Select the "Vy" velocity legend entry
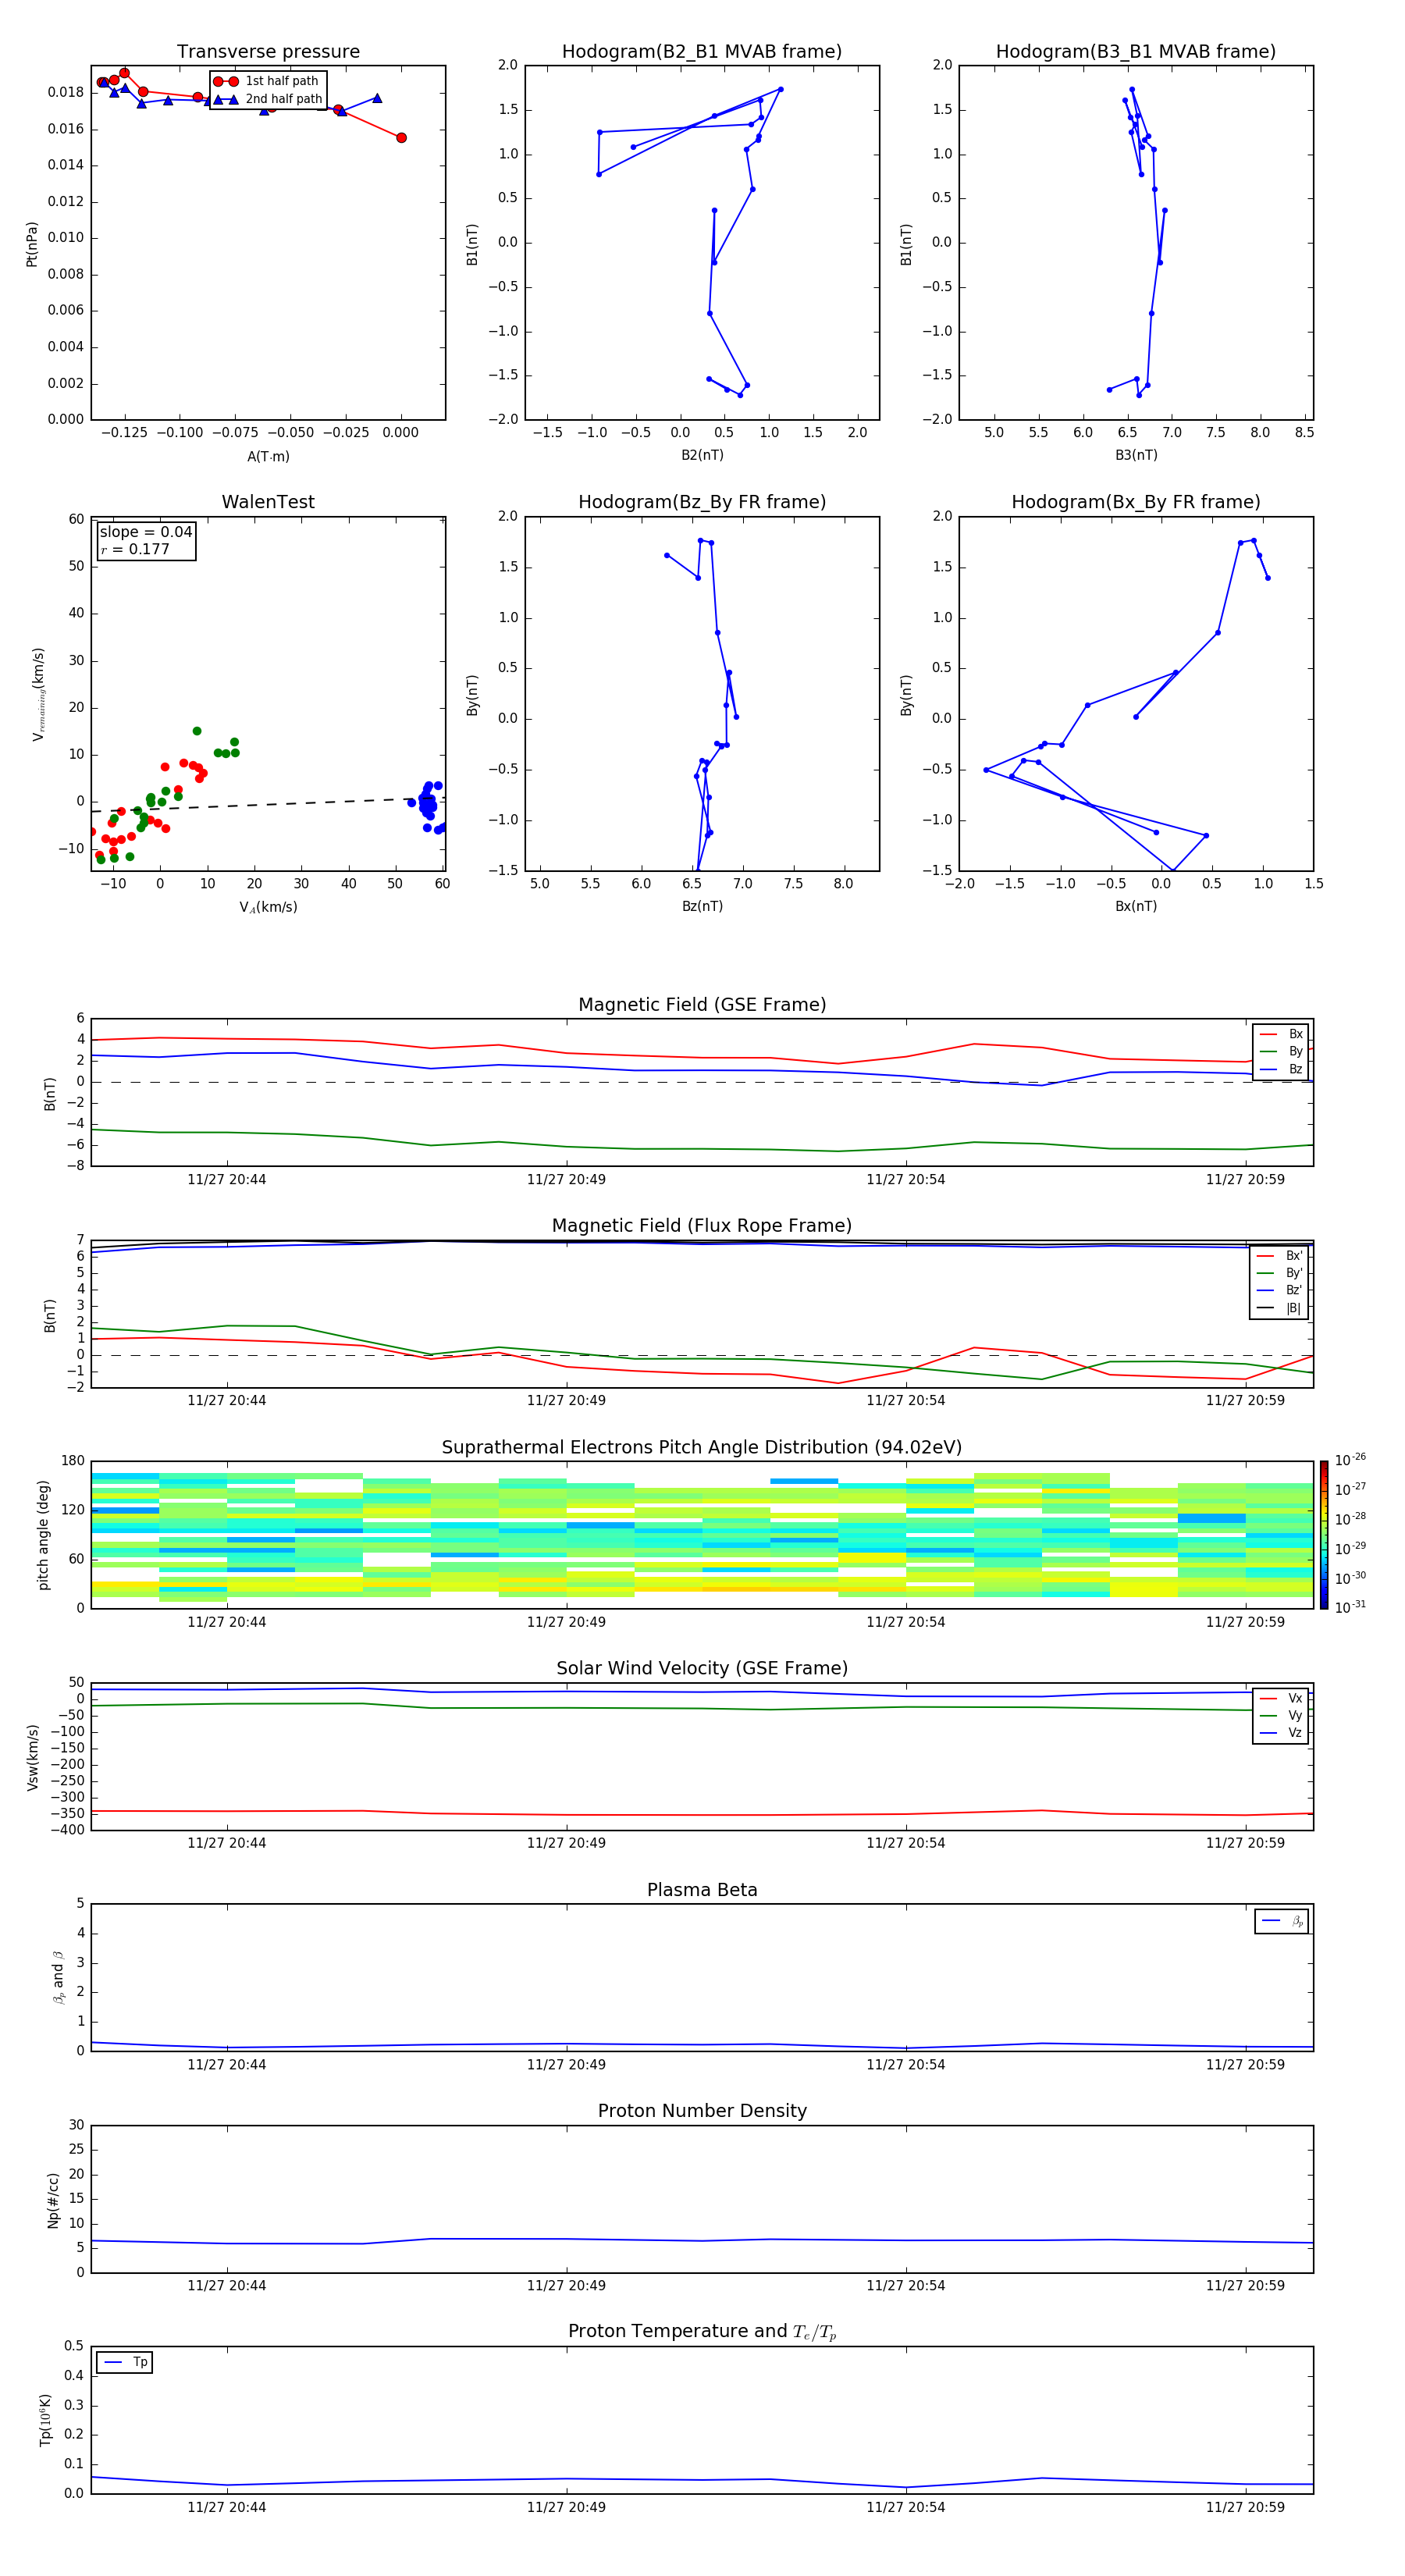This screenshot has height=2576, width=1405. (1281, 1715)
